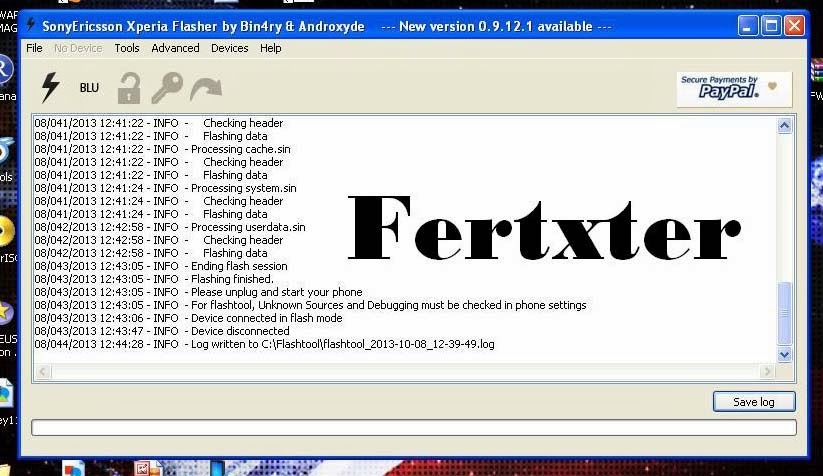Screen dimensions: 823x476
Task: Click log scrollbar up arrow
Action: point(785,125)
